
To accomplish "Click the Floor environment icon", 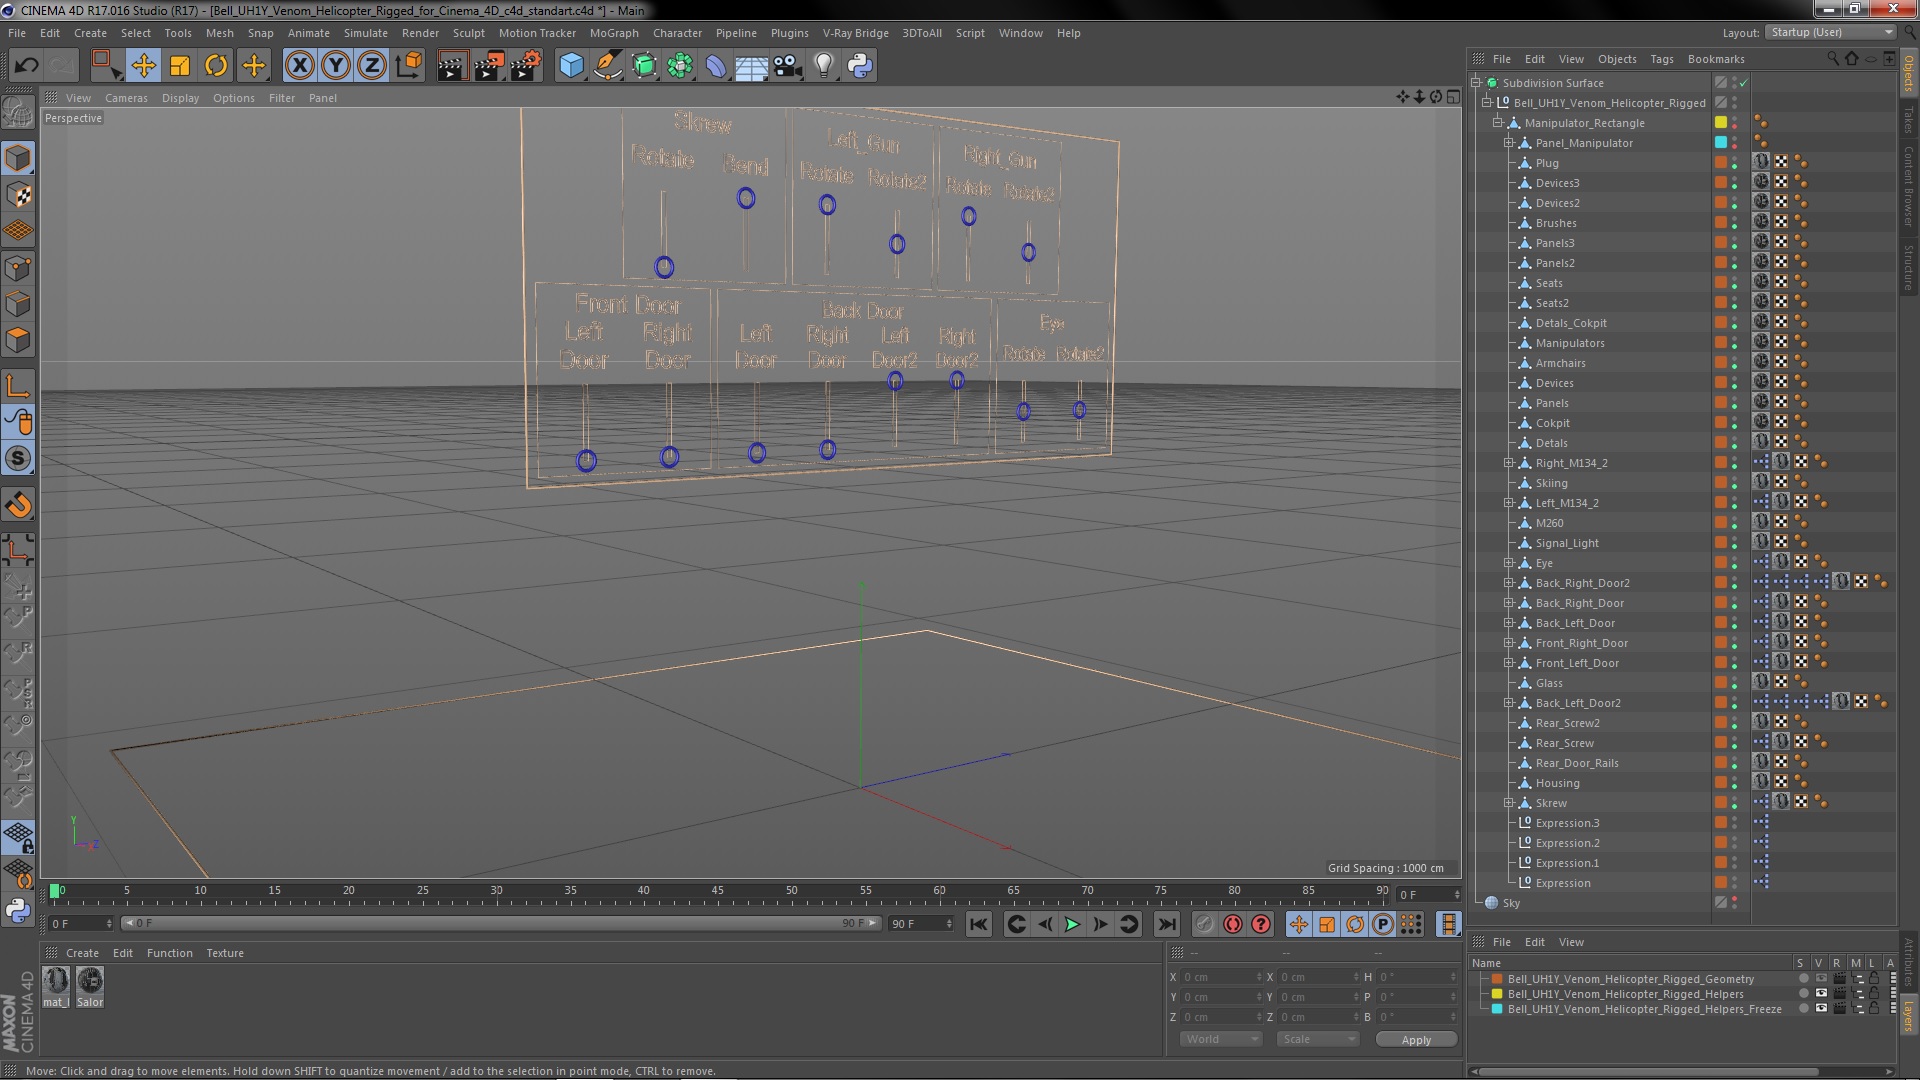I will (751, 66).
